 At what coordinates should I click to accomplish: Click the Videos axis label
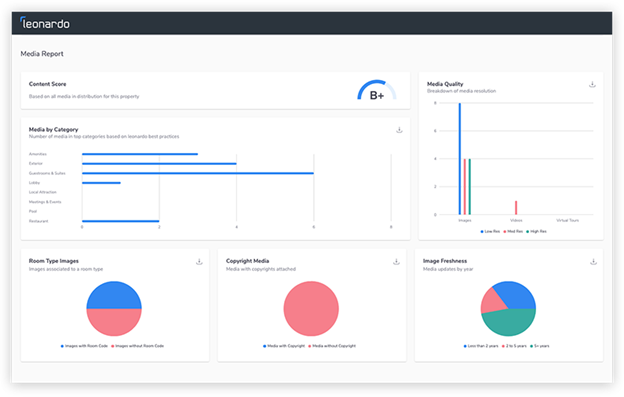click(516, 220)
